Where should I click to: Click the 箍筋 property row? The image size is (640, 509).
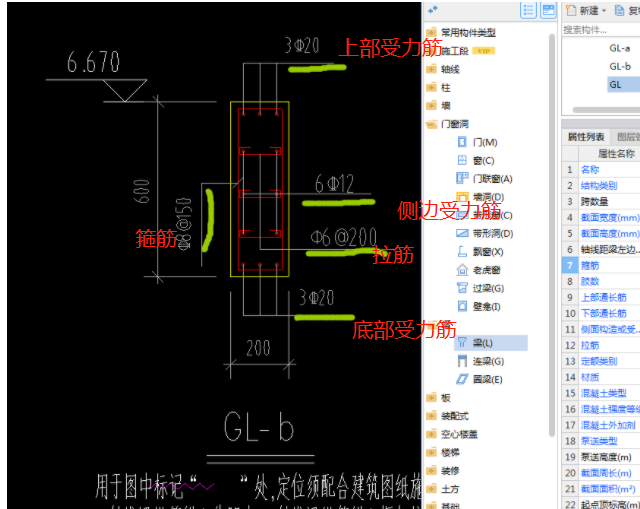point(601,266)
